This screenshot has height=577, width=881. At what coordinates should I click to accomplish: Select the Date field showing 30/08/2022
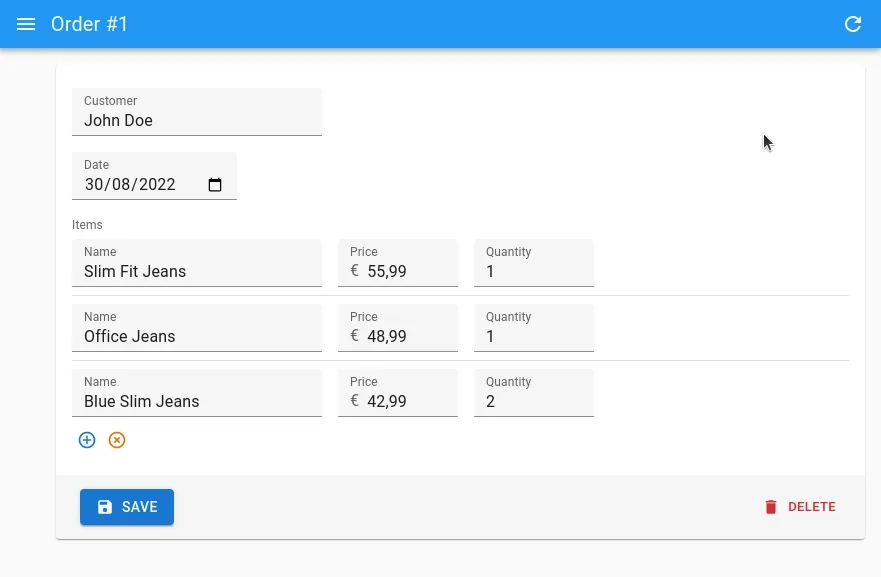click(x=130, y=184)
